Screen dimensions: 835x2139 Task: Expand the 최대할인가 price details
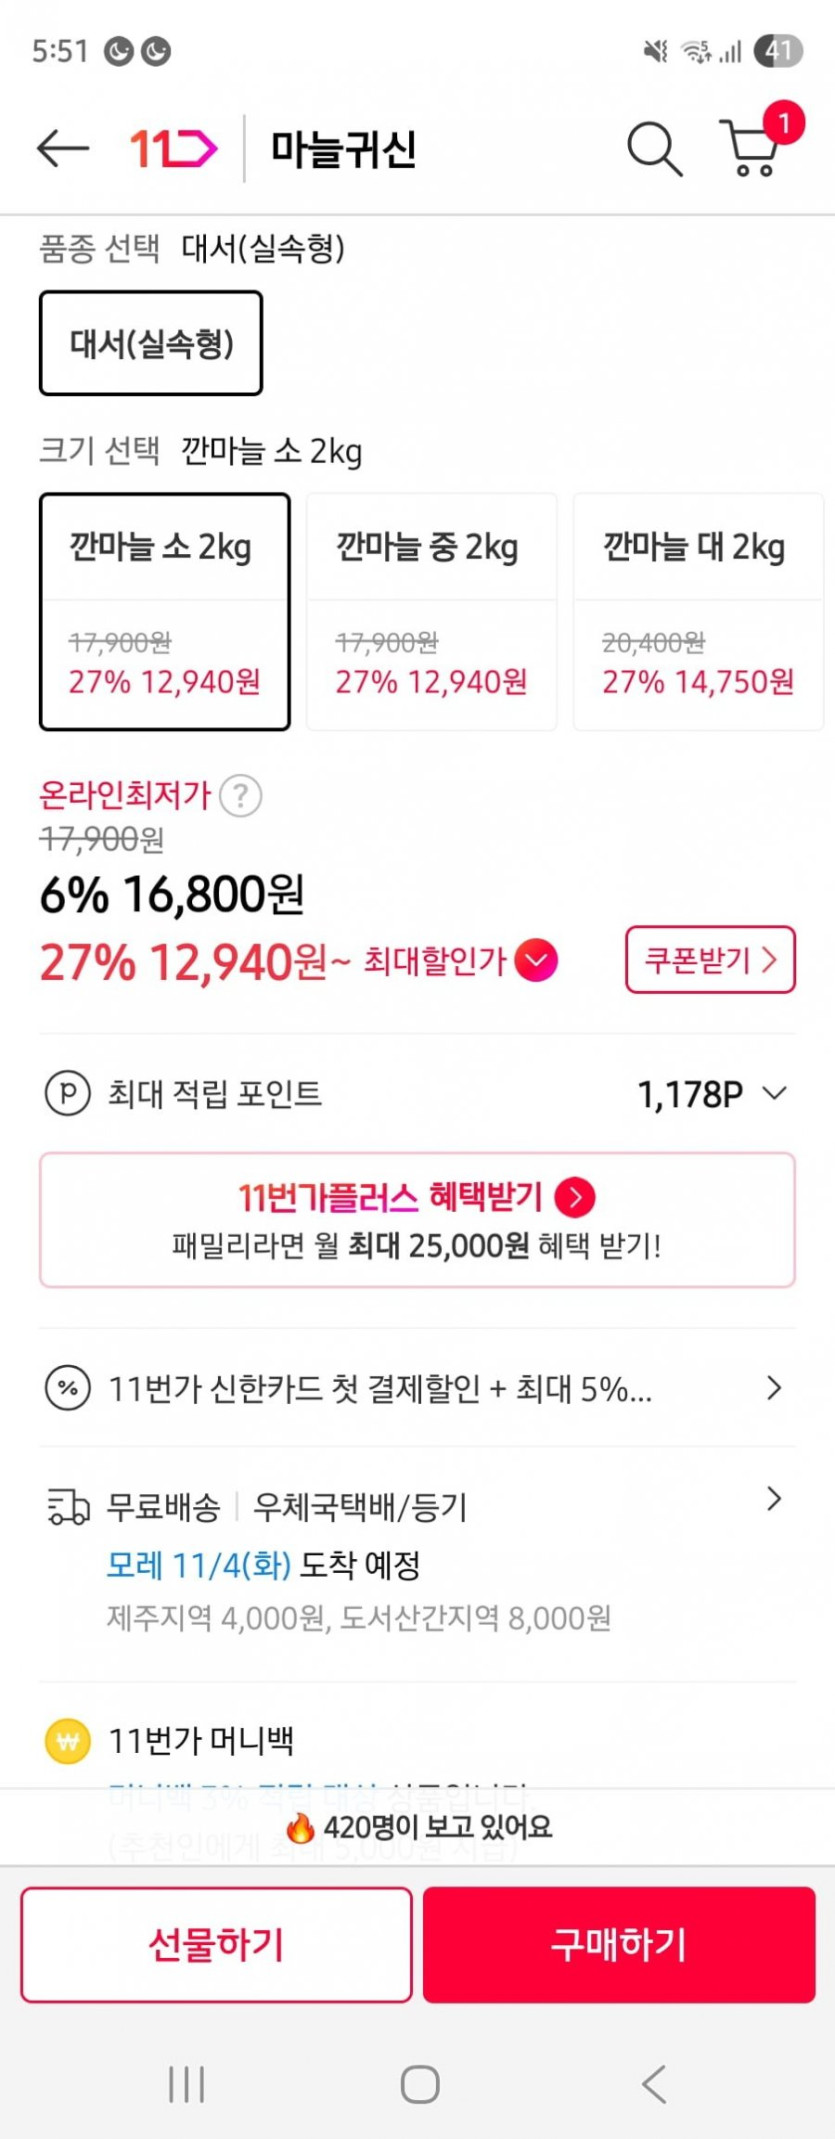click(x=537, y=961)
